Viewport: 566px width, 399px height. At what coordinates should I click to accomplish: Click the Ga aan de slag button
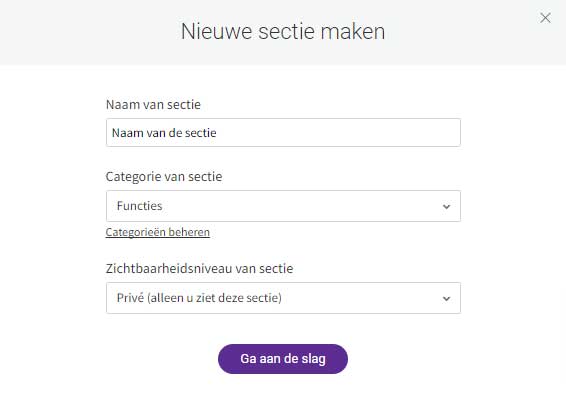click(x=283, y=359)
